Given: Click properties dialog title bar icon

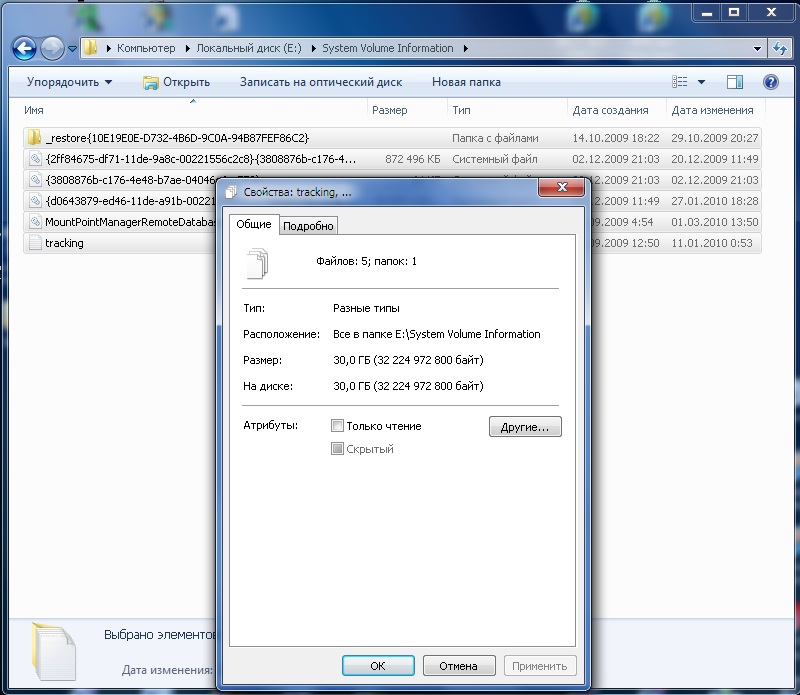Looking at the screenshot, I should coord(231,192).
